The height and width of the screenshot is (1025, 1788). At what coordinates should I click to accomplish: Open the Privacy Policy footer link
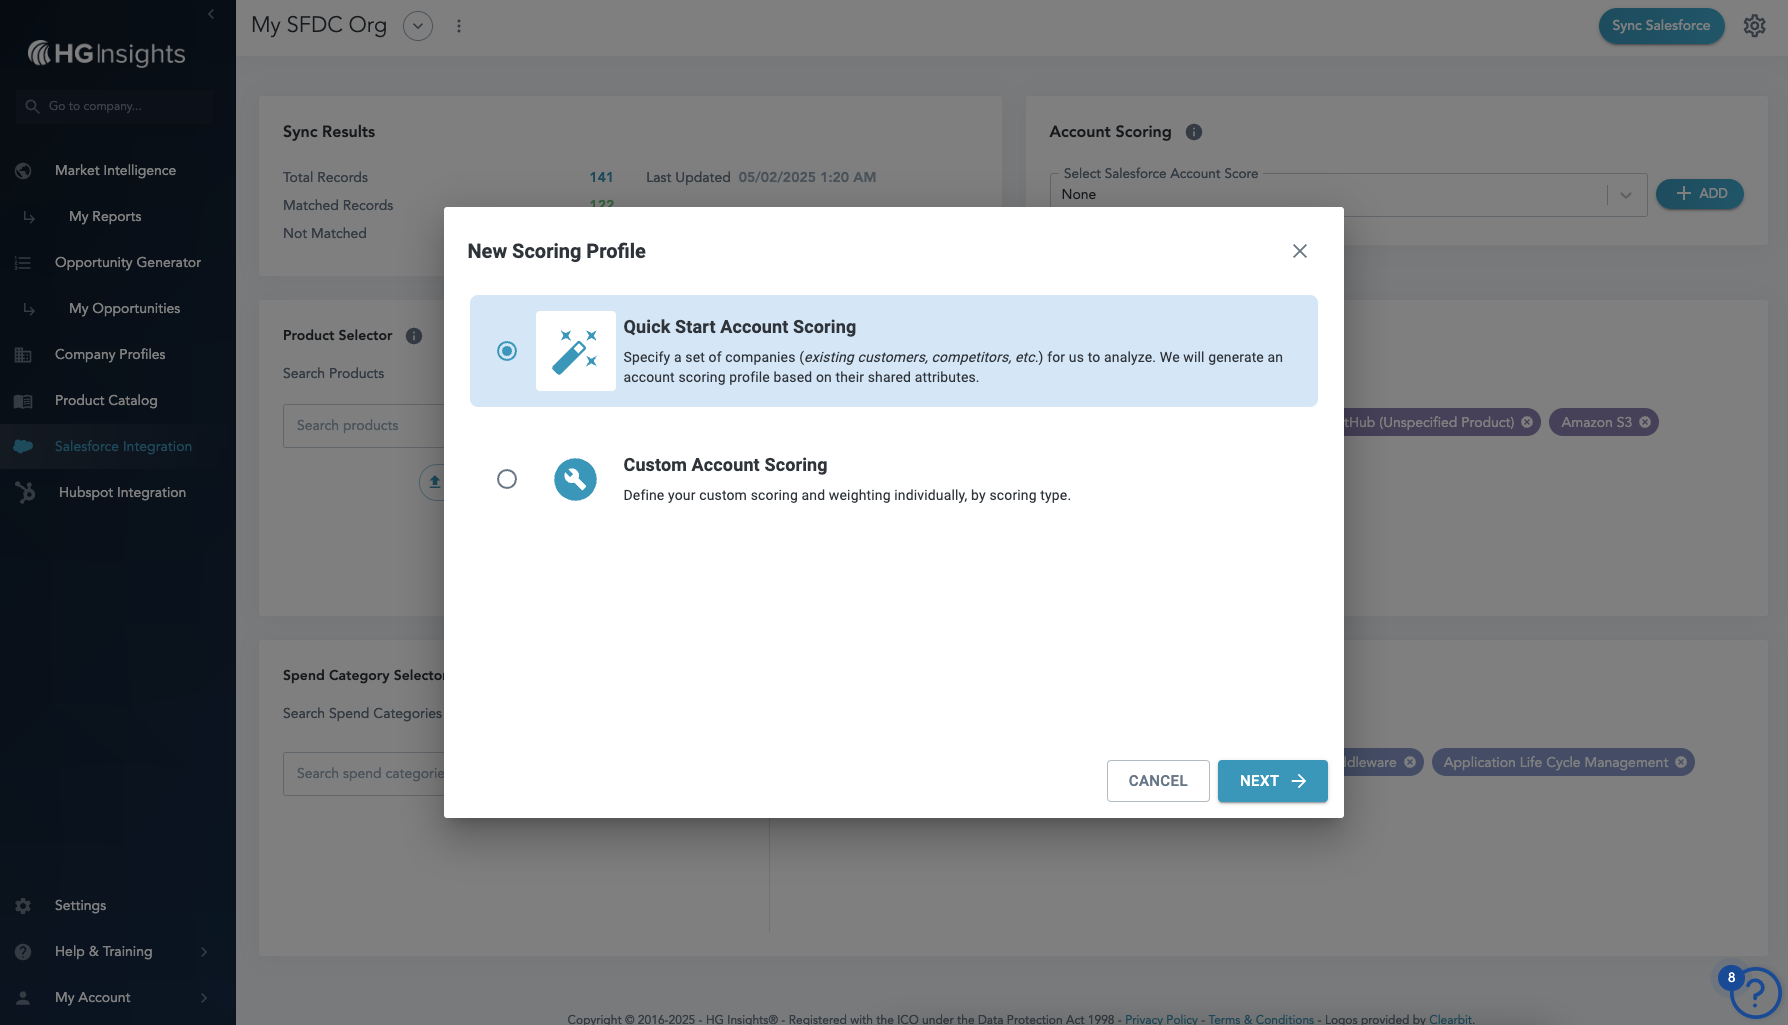(1161, 1019)
